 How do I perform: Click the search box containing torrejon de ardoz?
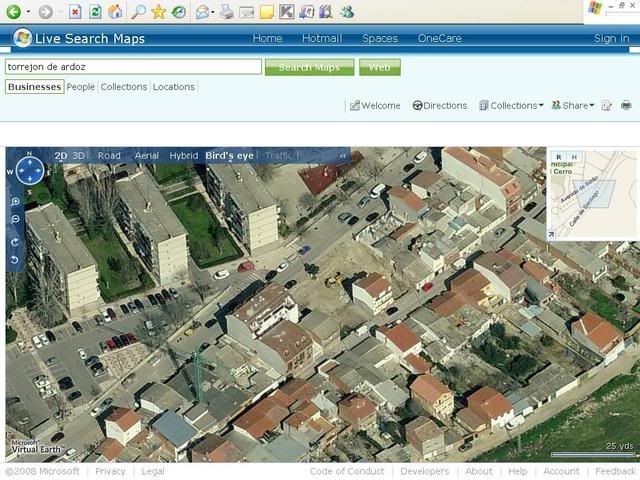132,67
